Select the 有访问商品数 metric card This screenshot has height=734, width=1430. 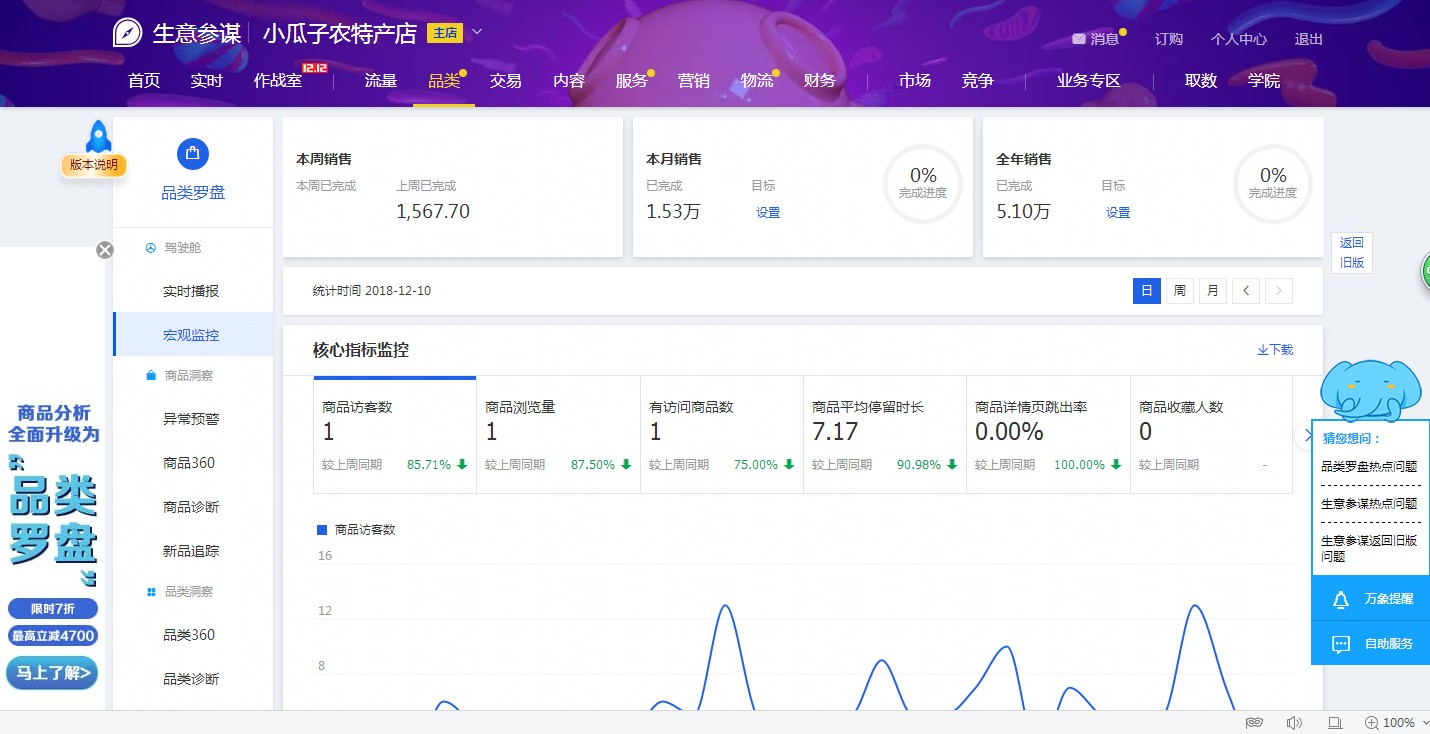(x=722, y=435)
